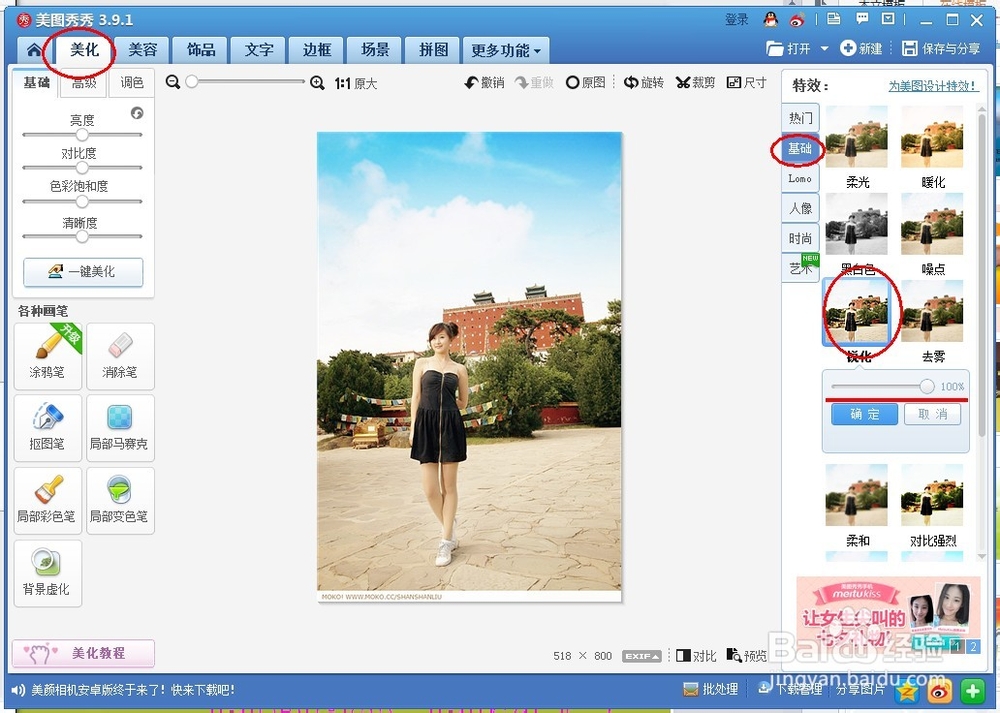The height and width of the screenshot is (713, 1000).
Task: Click the 色彩饱和度 saturation slider handle
Action: click(x=82, y=202)
